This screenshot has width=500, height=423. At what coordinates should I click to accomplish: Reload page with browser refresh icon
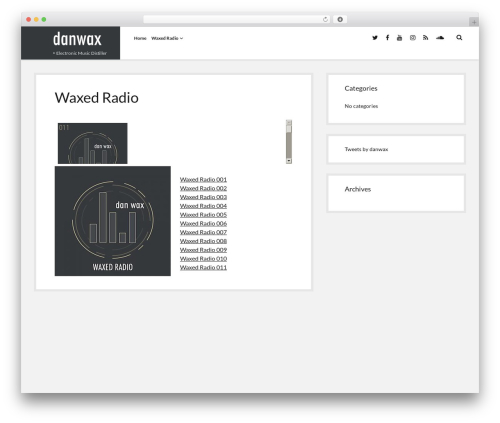coord(325,20)
